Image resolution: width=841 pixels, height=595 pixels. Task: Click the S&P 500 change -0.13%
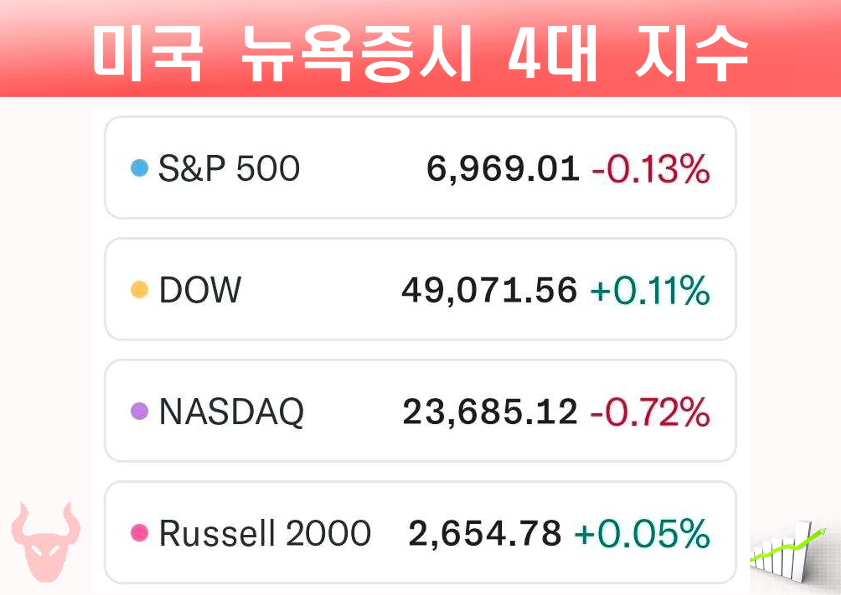pos(651,169)
